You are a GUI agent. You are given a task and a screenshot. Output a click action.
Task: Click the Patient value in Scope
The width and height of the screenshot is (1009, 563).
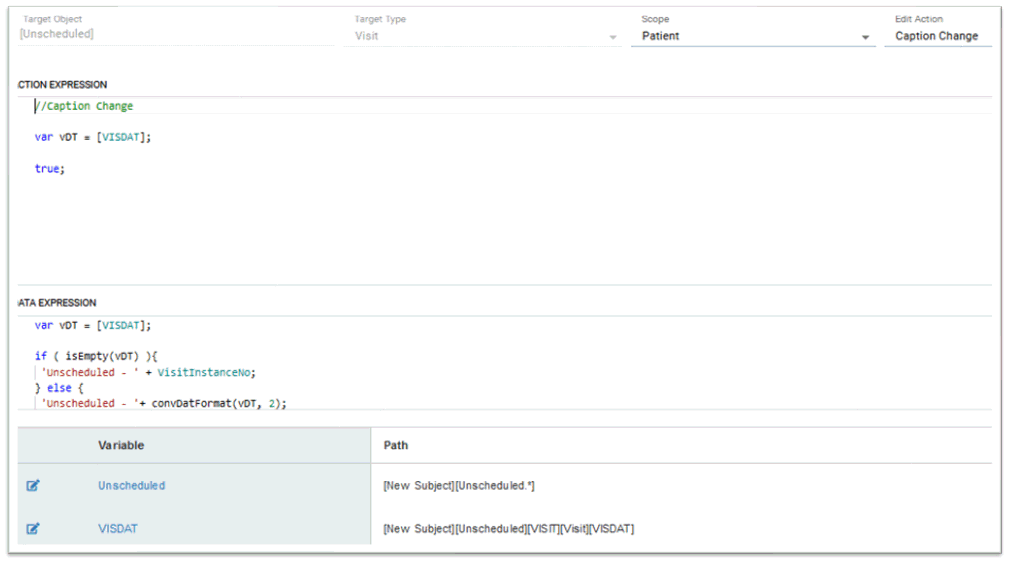pos(660,36)
